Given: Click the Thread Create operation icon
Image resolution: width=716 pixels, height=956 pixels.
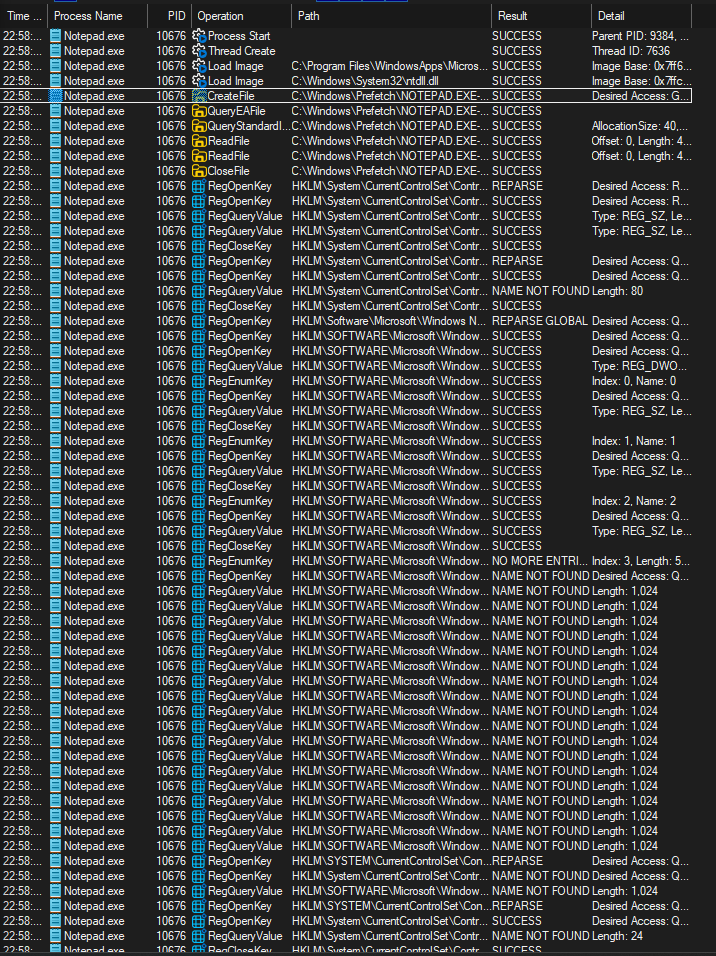Looking at the screenshot, I should pos(199,51).
